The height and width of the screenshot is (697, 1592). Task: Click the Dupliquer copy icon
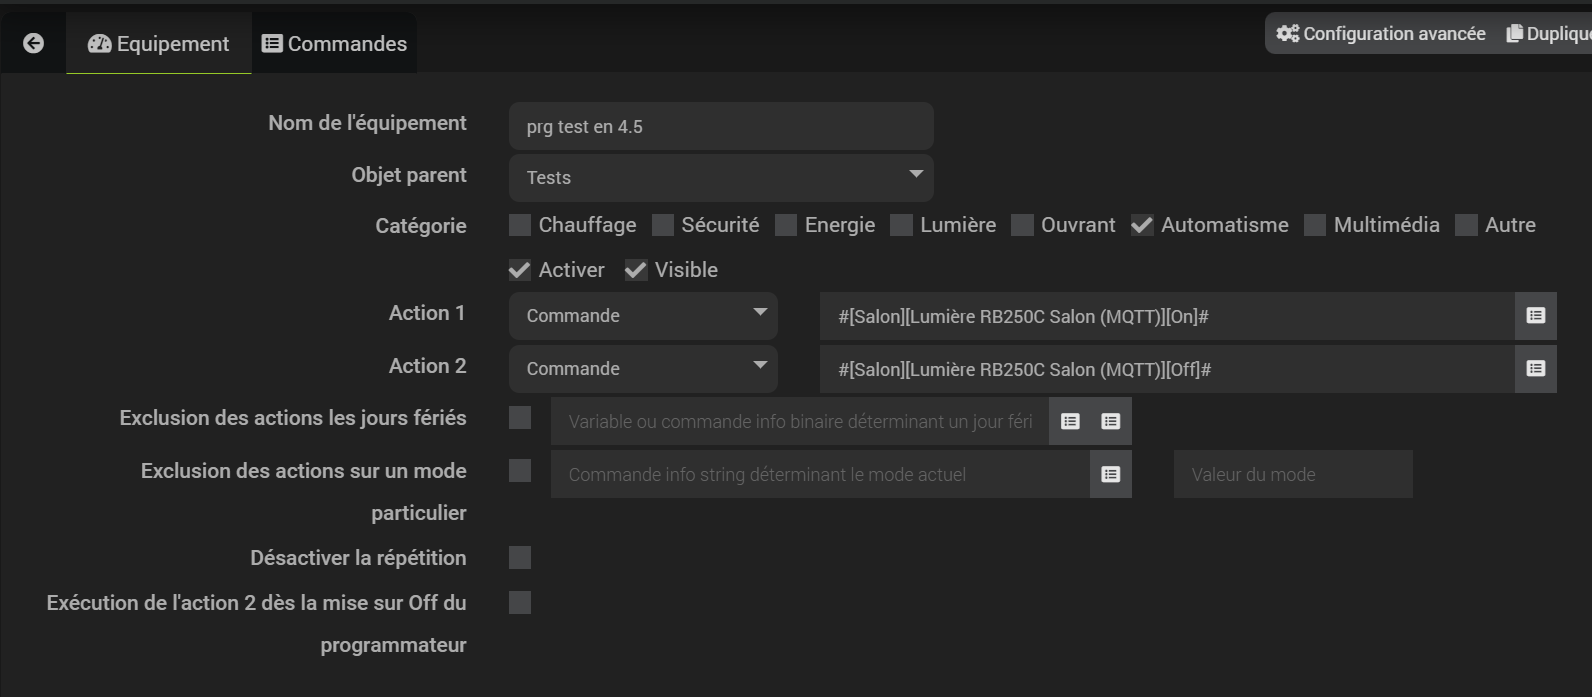[x=1515, y=34]
